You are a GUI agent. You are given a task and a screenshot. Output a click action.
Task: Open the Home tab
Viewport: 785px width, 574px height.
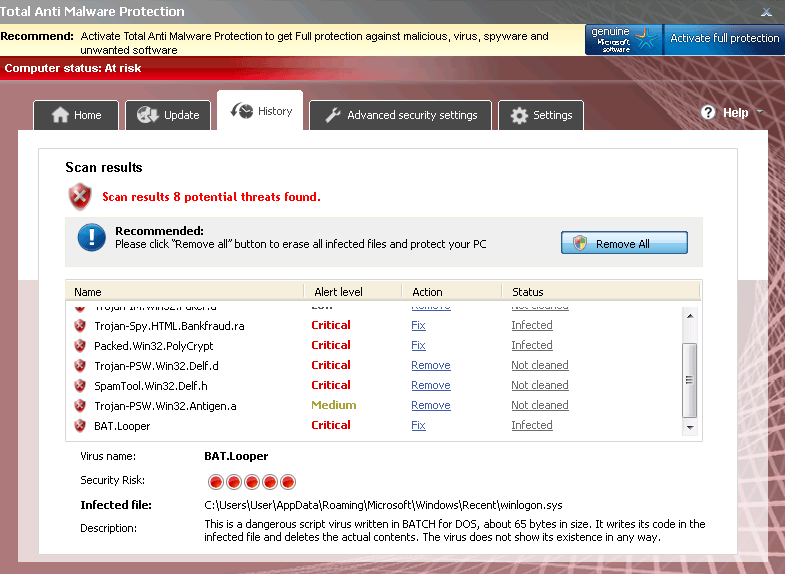(x=76, y=115)
